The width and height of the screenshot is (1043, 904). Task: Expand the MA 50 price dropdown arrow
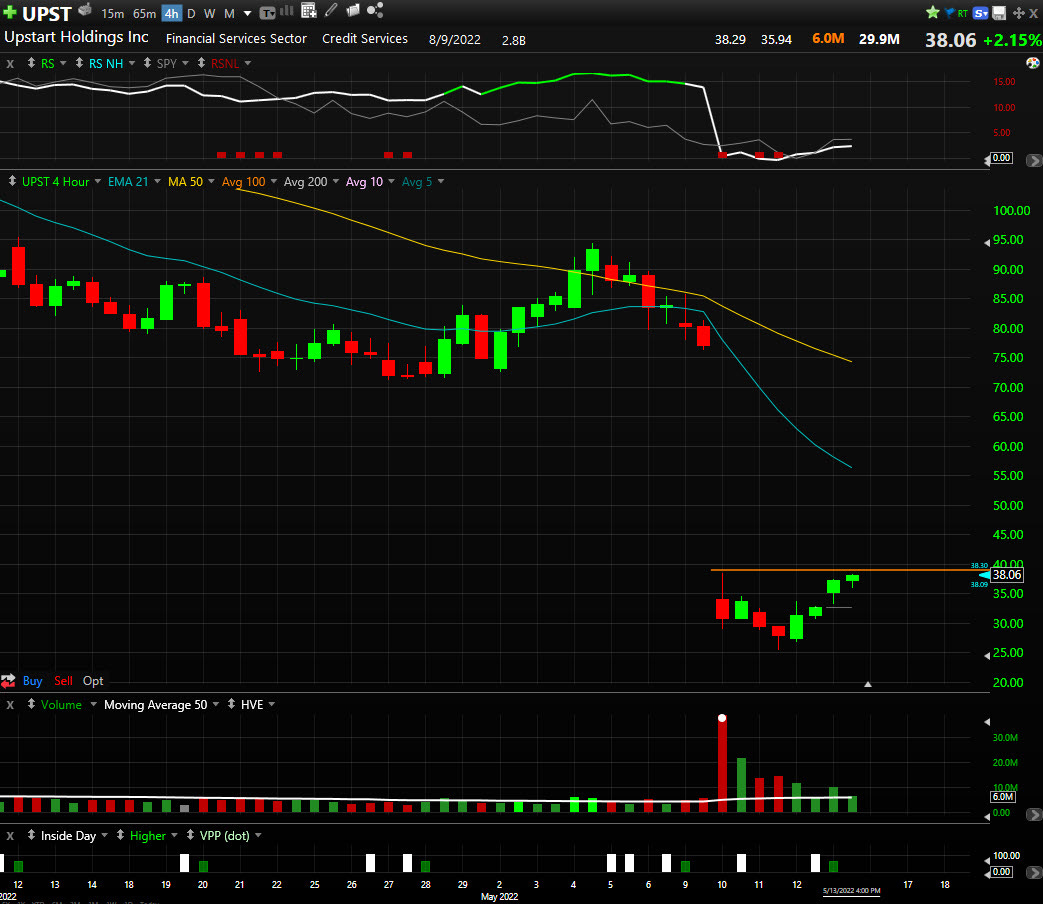(x=211, y=181)
